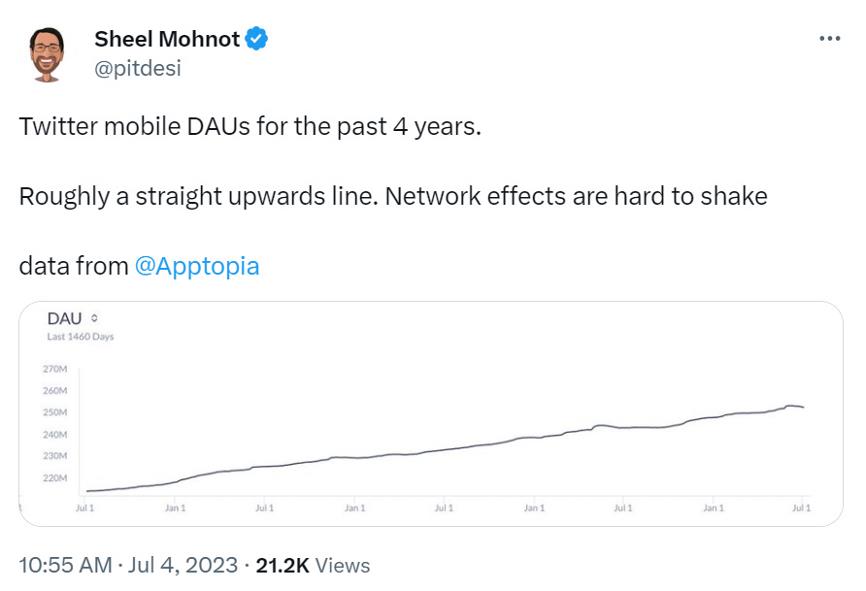Click the rightmost Jul 1 x-axis label
The image size is (866, 591).
click(x=801, y=509)
